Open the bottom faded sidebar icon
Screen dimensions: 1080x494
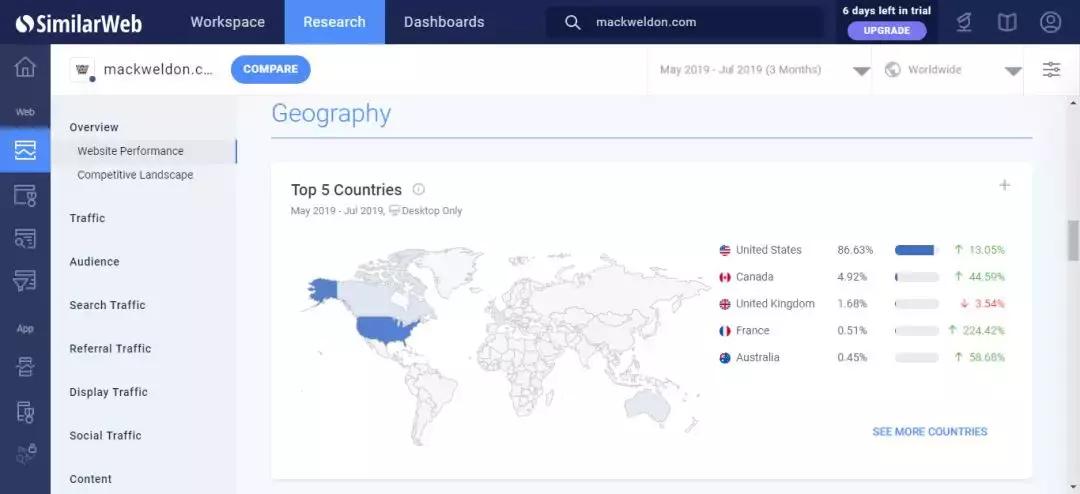25,454
